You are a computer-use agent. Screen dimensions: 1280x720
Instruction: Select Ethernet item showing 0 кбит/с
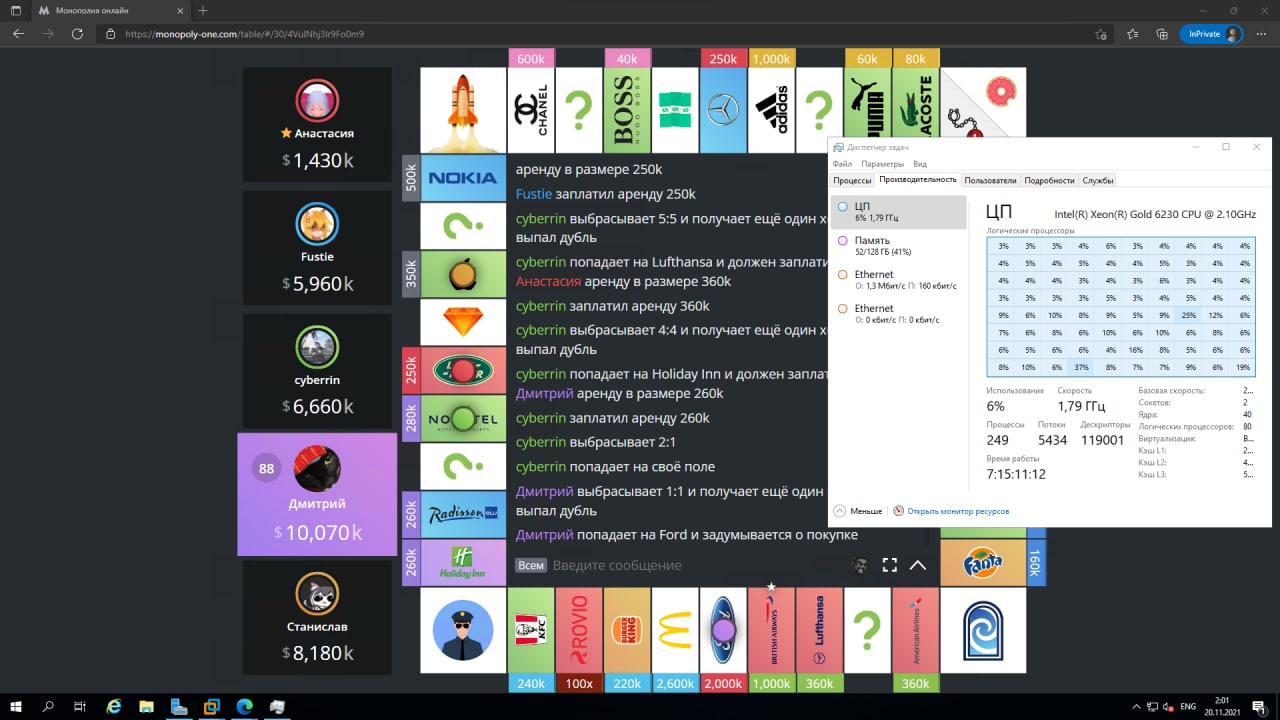899,314
